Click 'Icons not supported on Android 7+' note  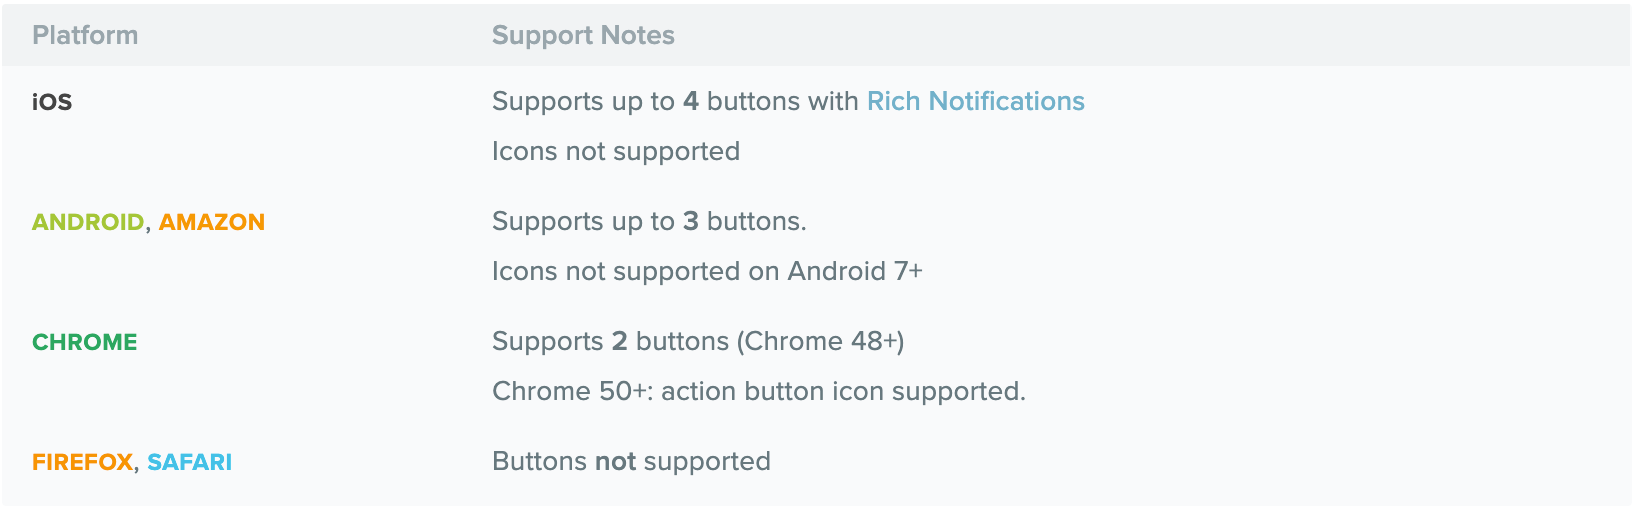coord(707,271)
